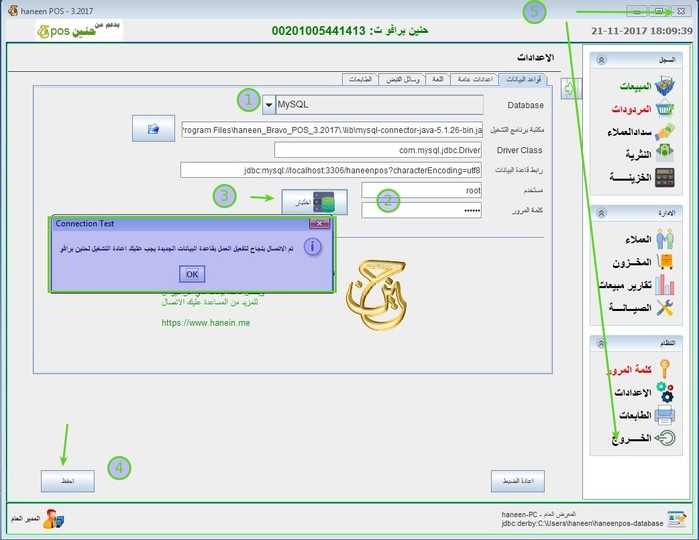Open Maintenance (الصيانة) tools icon

(664, 308)
